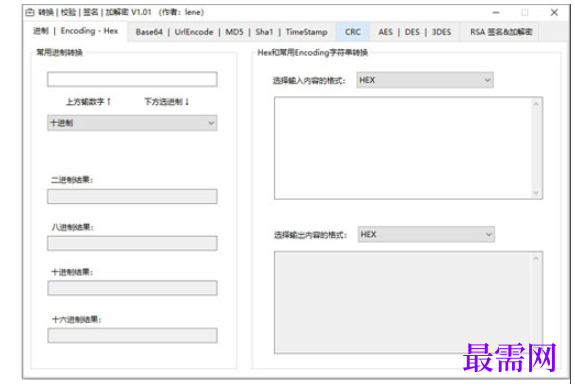Image resolution: width=575 pixels, height=389 pixels.
Task: Click the 十六进制结果 output field
Action: tap(132, 335)
